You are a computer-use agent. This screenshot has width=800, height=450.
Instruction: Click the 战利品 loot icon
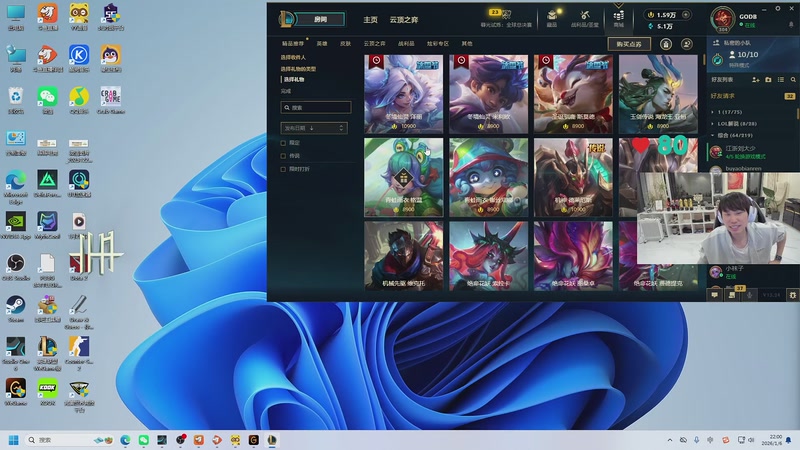tap(585, 18)
